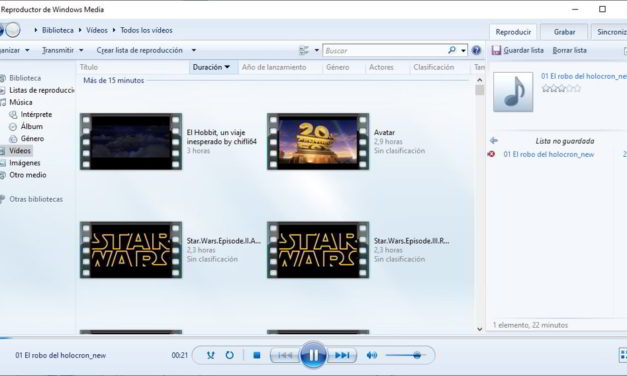Switch to Now Playing view
Viewport: 627px width, 376px height.
[x=623, y=355]
